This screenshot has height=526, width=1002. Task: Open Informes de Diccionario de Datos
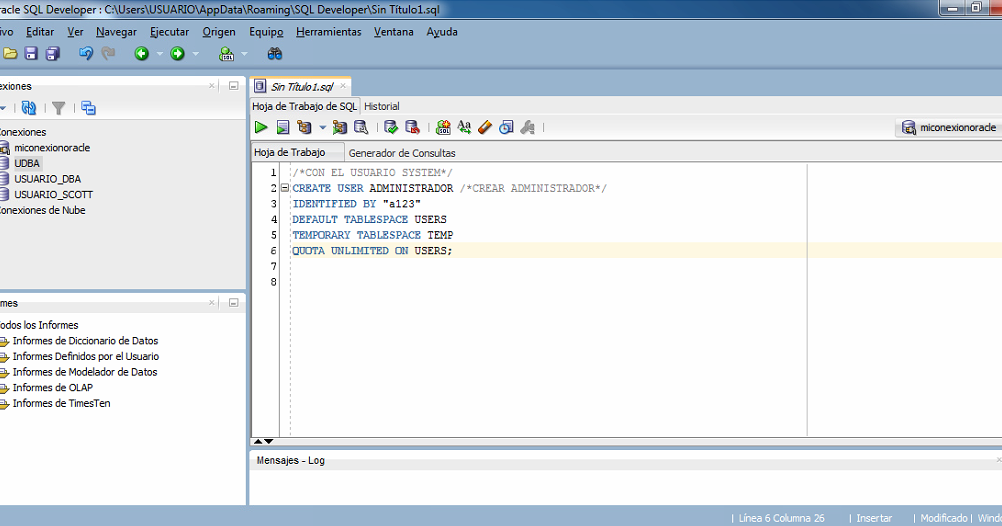(85, 341)
